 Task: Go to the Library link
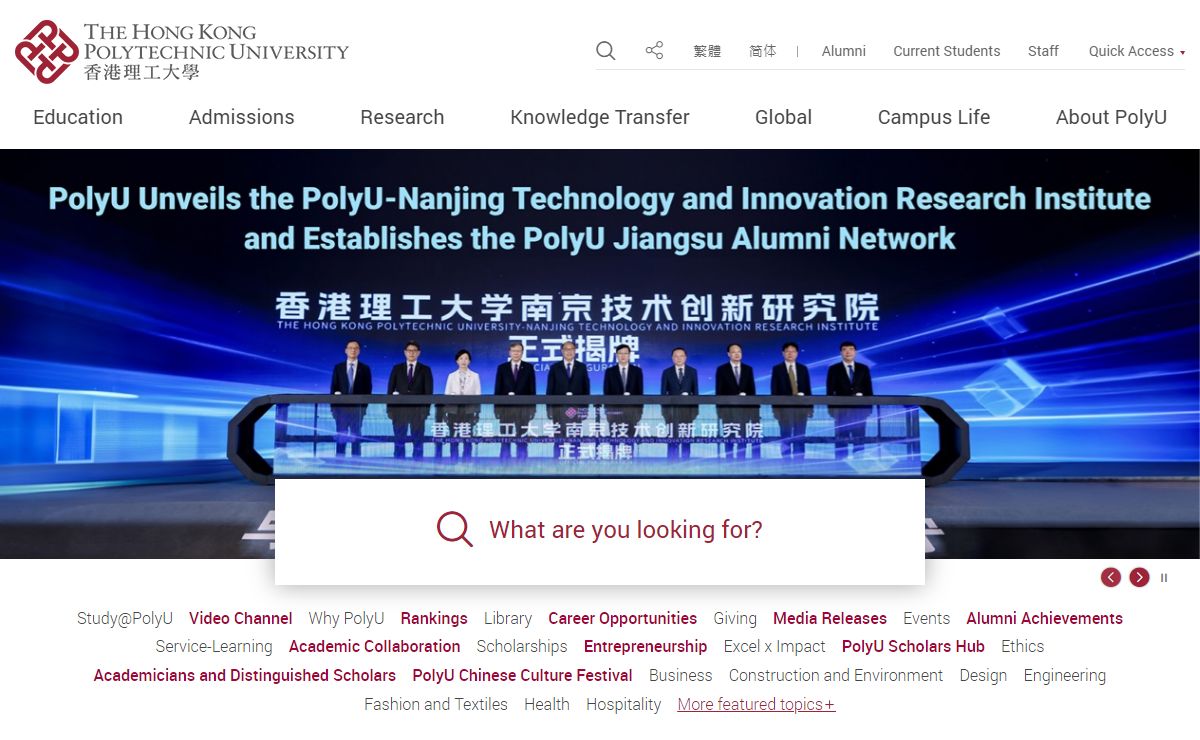coord(508,618)
